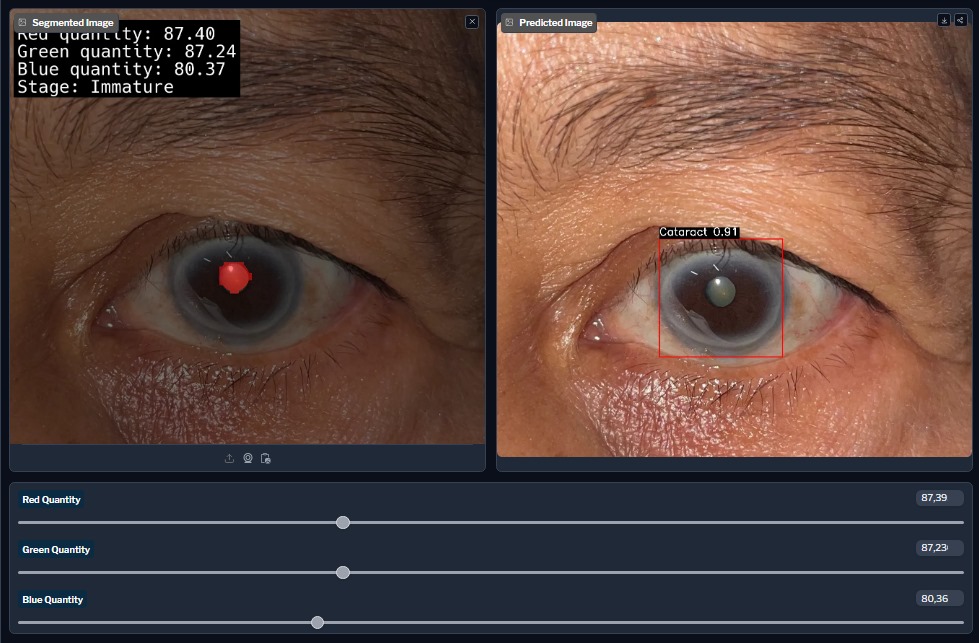
Task: Click the upload icon below the segmented image
Action: (x=229, y=458)
